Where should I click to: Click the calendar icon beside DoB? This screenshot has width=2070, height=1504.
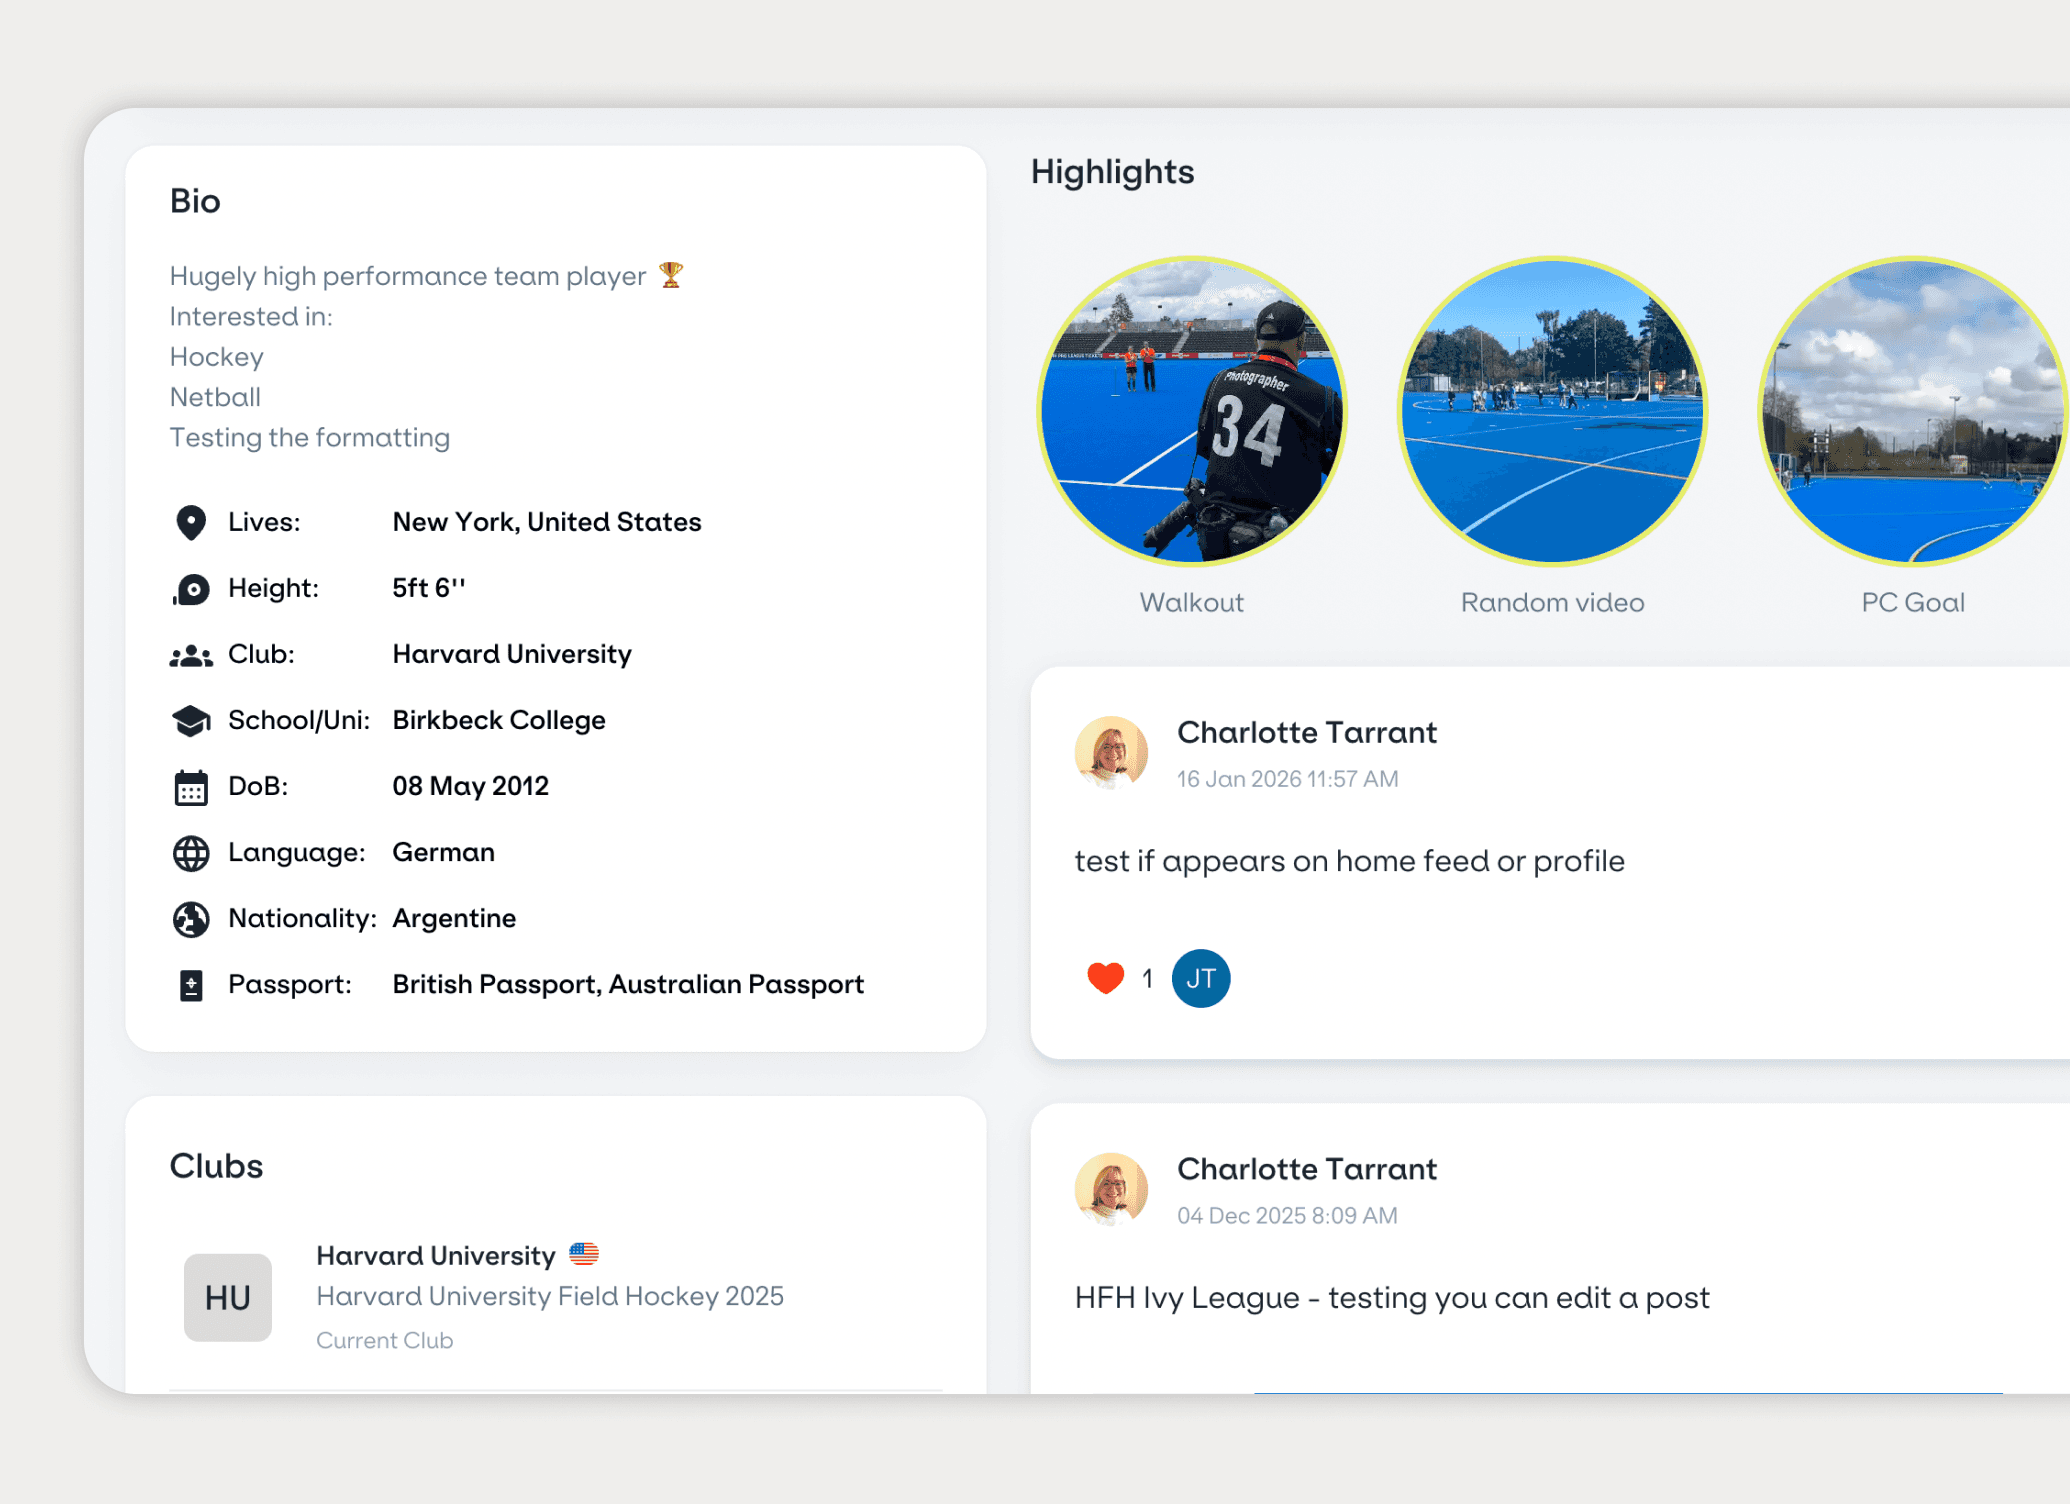coord(191,788)
